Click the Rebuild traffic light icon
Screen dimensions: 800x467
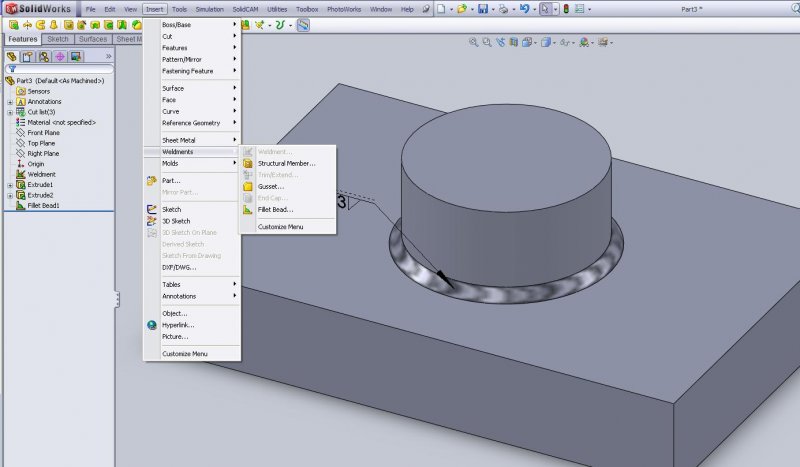(x=566, y=9)
